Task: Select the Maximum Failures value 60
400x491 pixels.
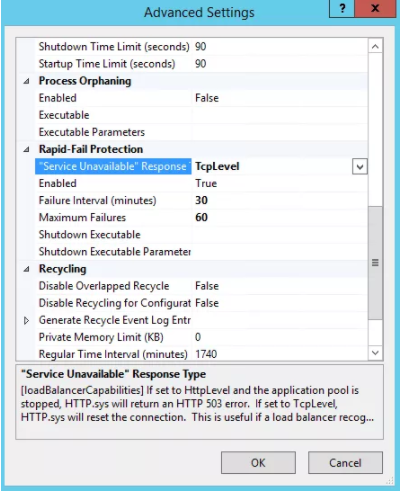Action: (280, 217)
